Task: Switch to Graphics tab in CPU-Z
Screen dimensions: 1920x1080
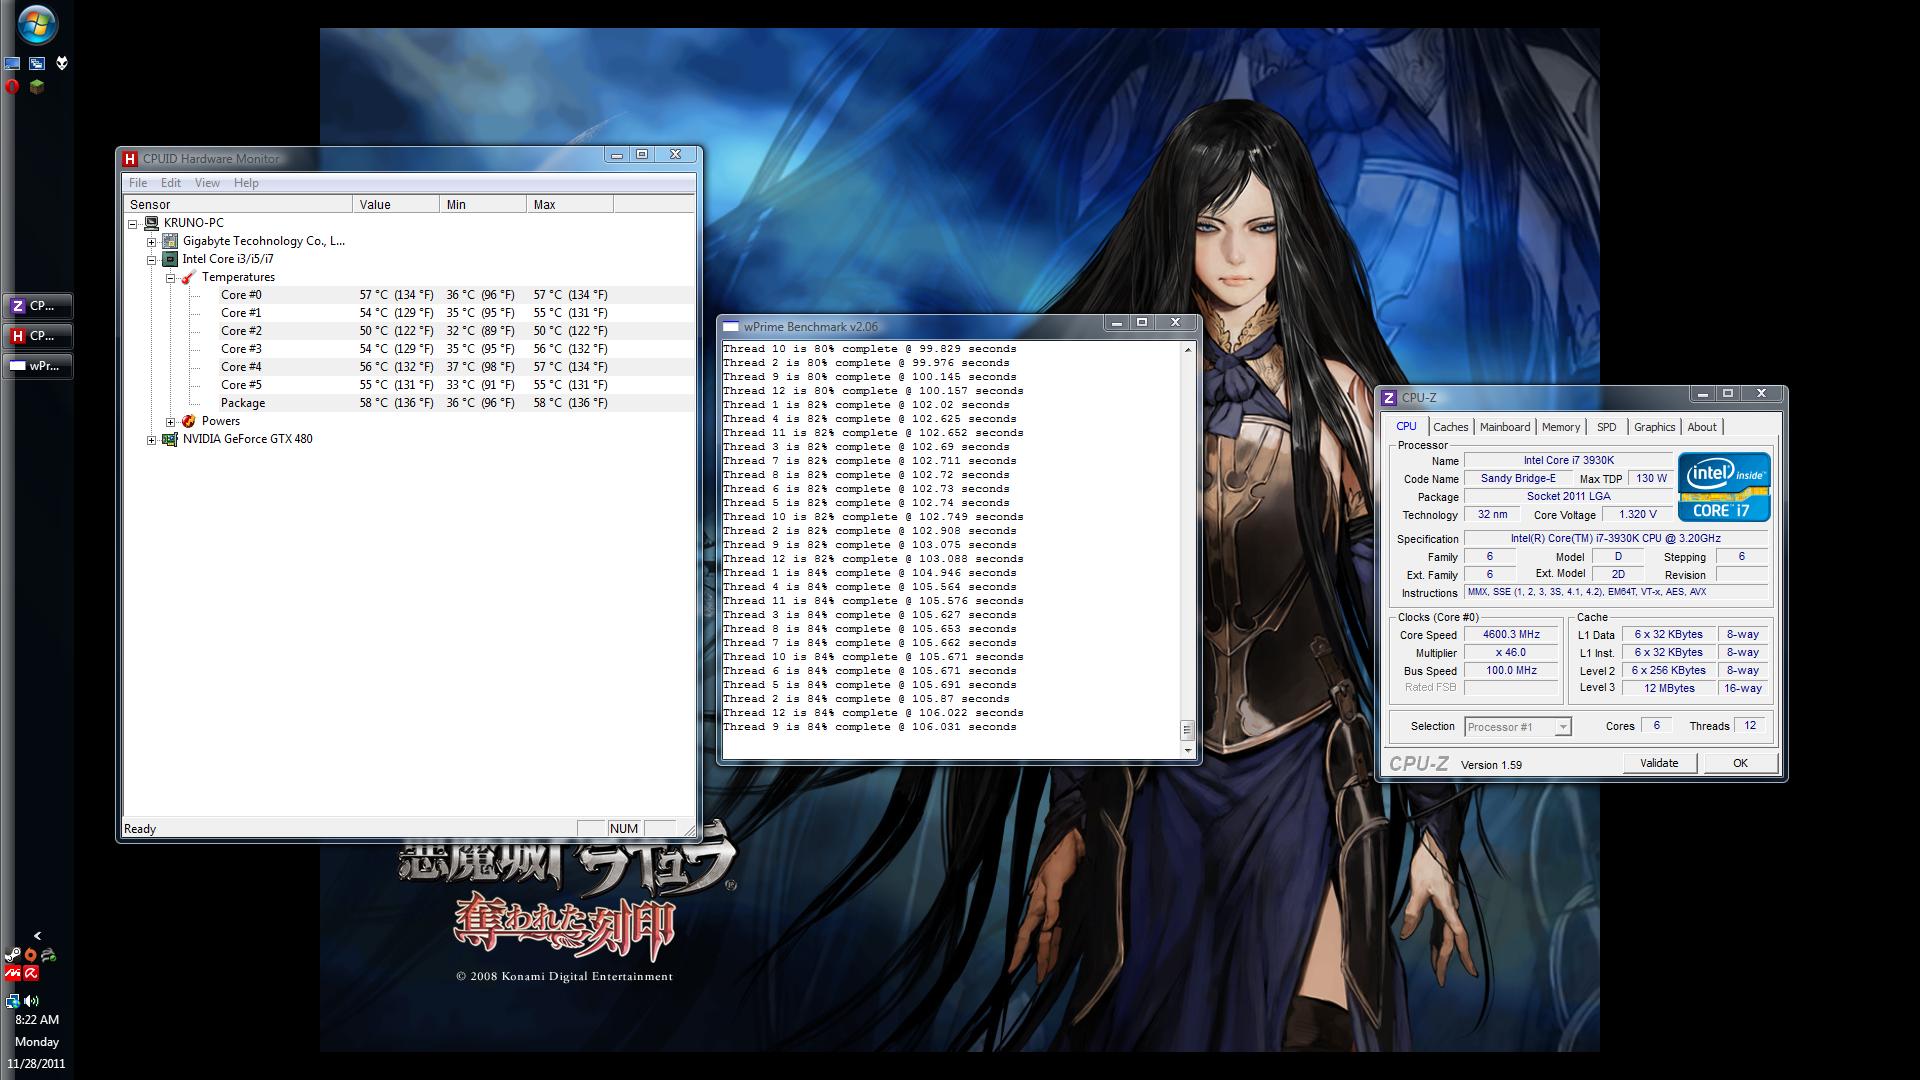Action: point(1654,427)
